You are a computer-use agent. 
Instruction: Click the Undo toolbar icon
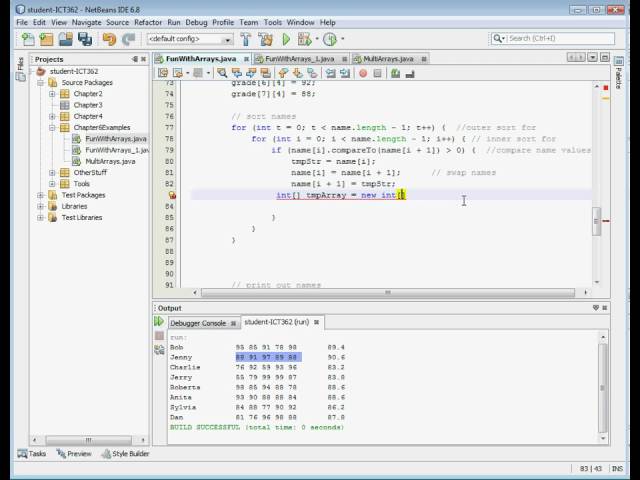tap(109, 39)
